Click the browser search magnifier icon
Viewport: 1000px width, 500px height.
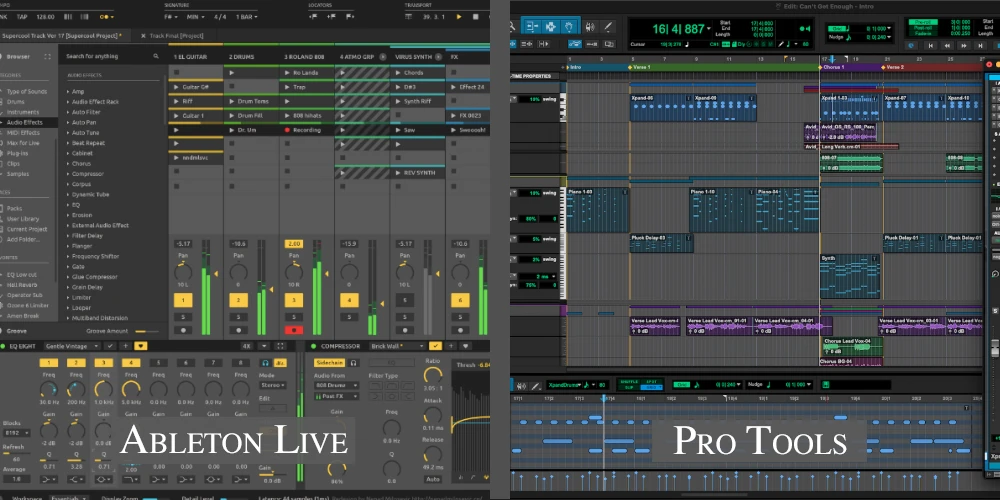point(158,56)
